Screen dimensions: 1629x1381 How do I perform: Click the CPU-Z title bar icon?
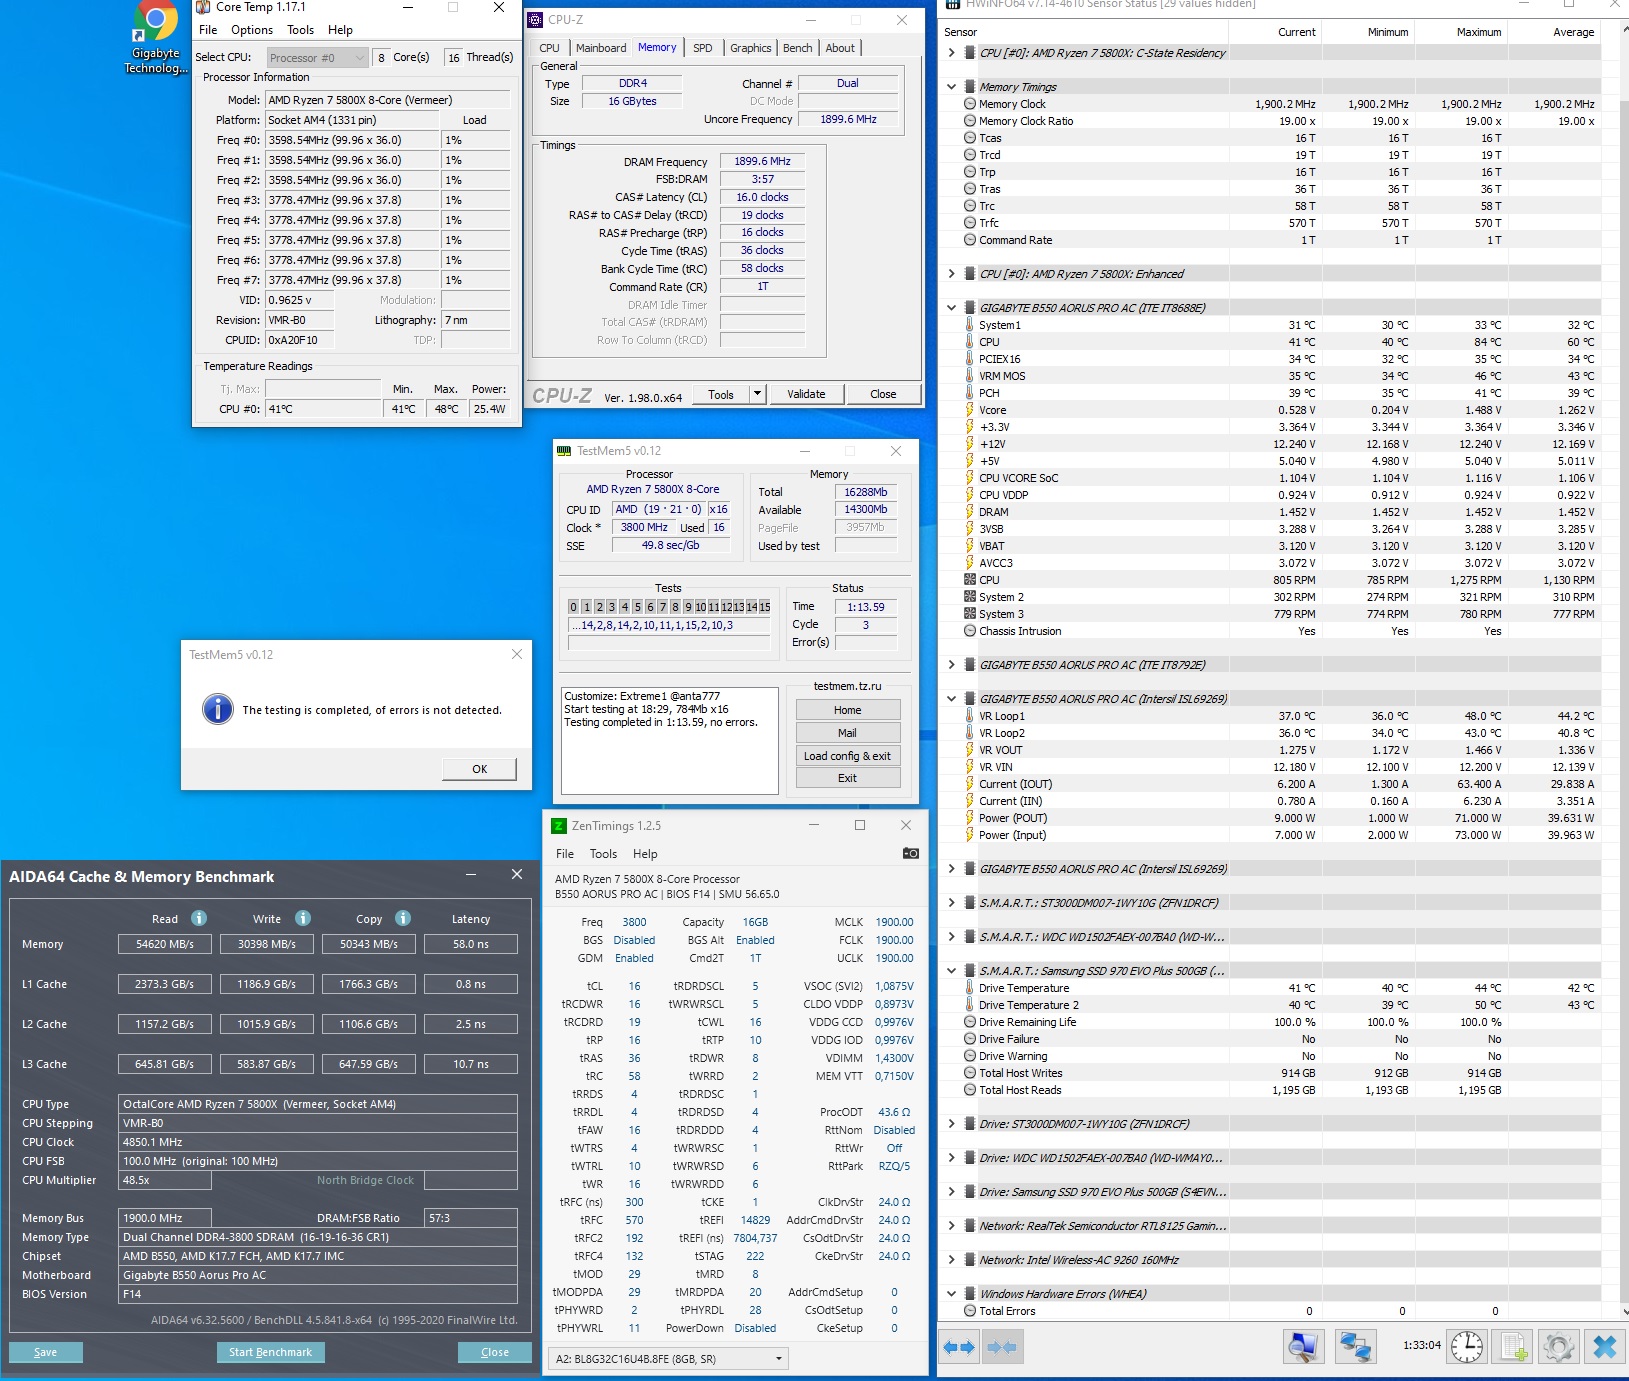click(x=535, y=19)
